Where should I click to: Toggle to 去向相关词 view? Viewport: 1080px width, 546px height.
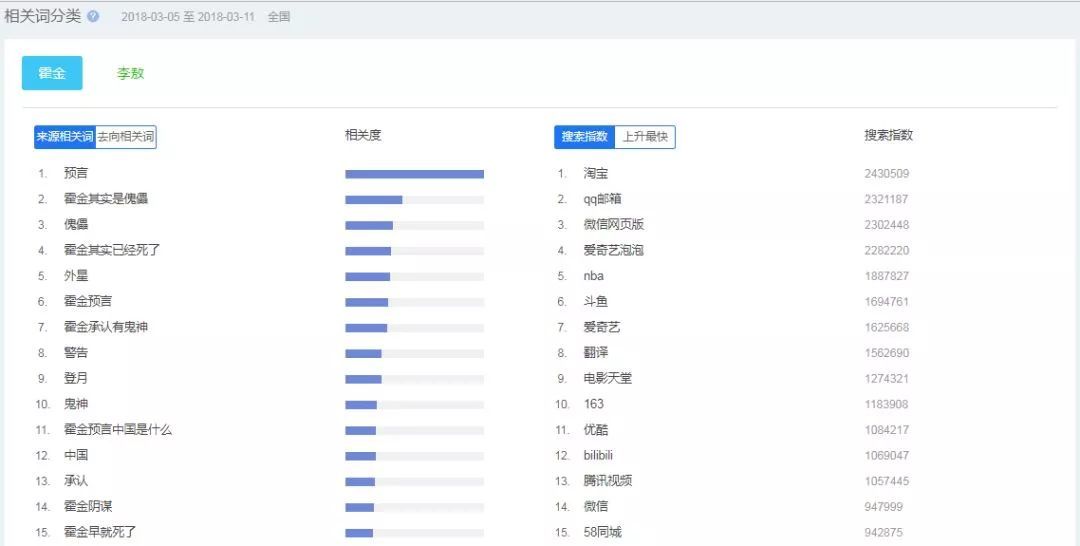126,137
